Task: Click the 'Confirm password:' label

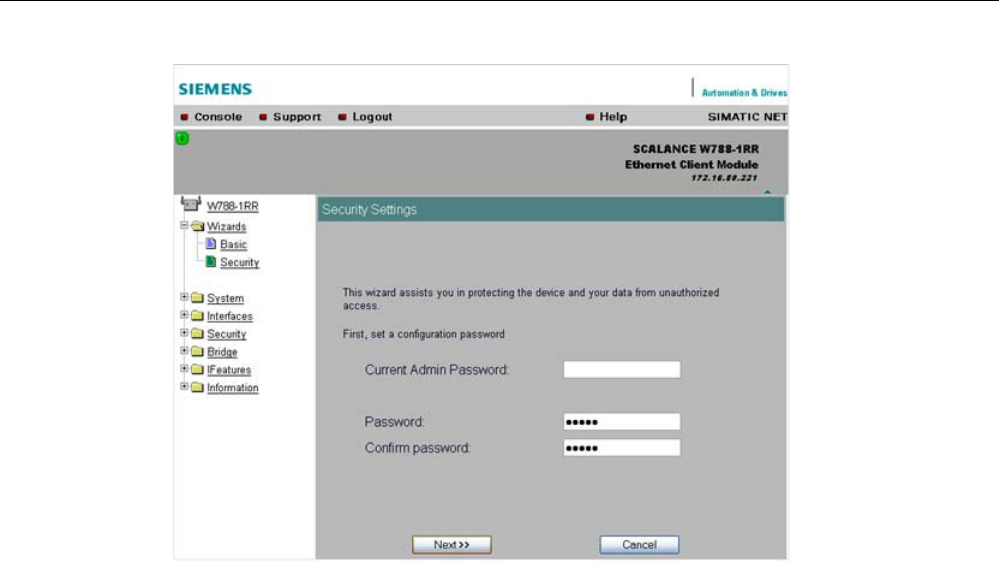Action: pyautogui.click(x=417, y=448)
